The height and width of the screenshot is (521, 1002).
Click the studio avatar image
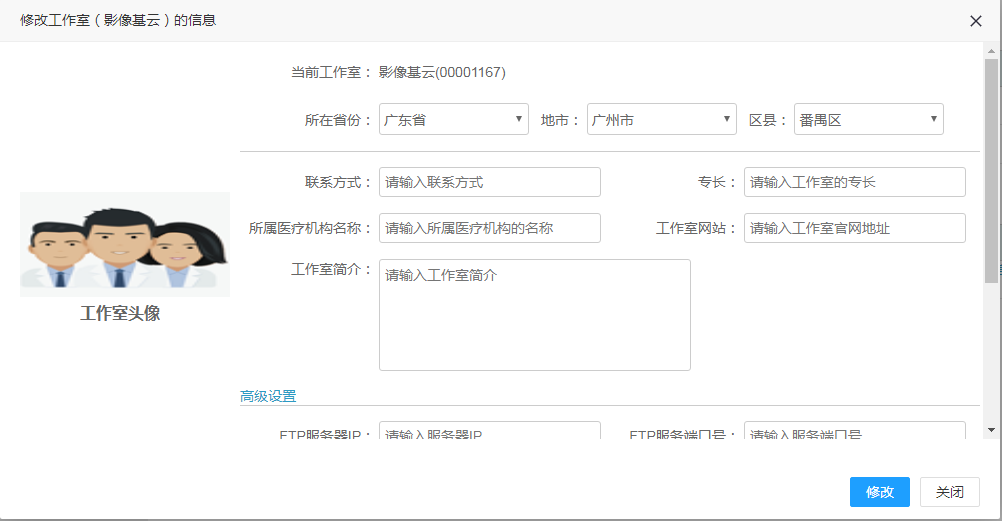coord(125,244)
